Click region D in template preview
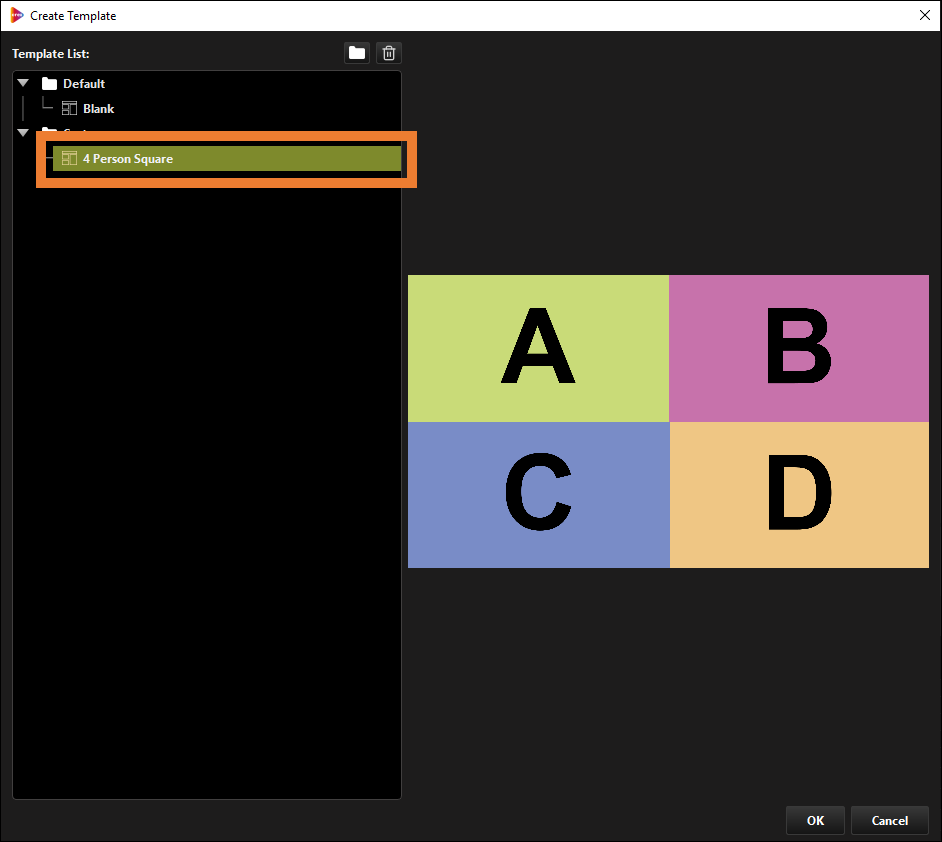The height and width of the screenshot is (842, 942). click(x=799, y=495)
